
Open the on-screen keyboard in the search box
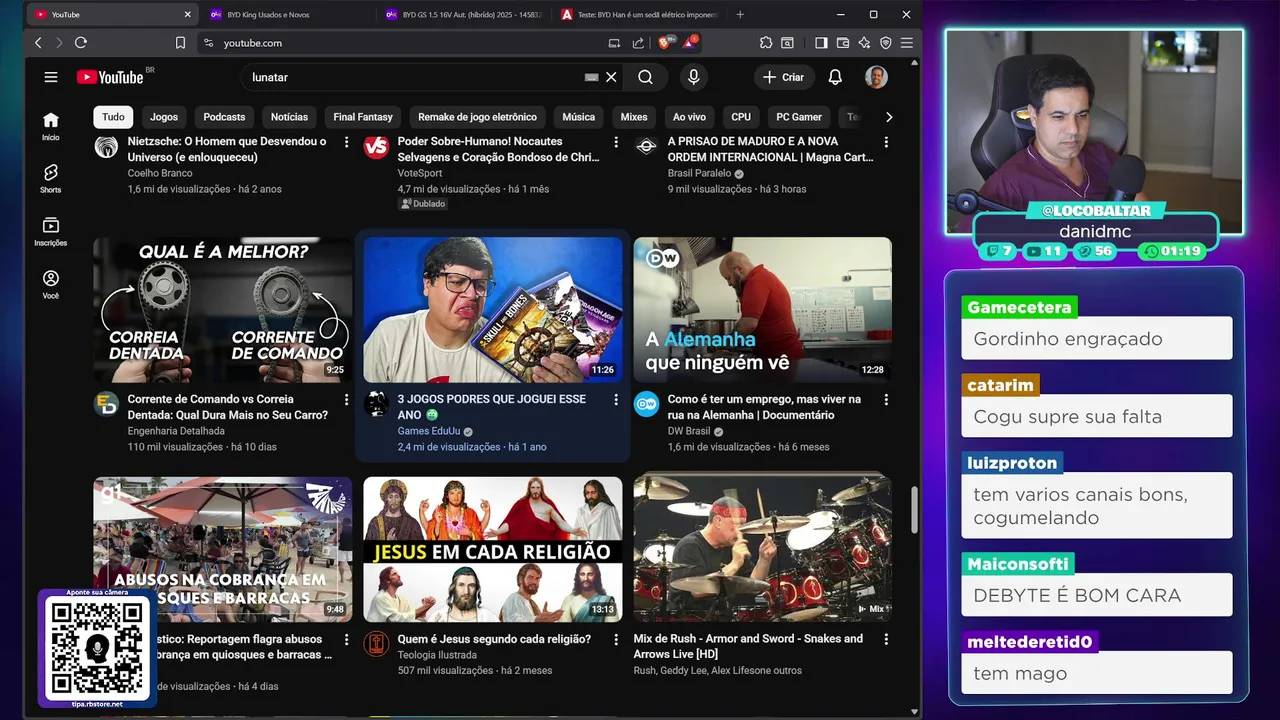591,77
